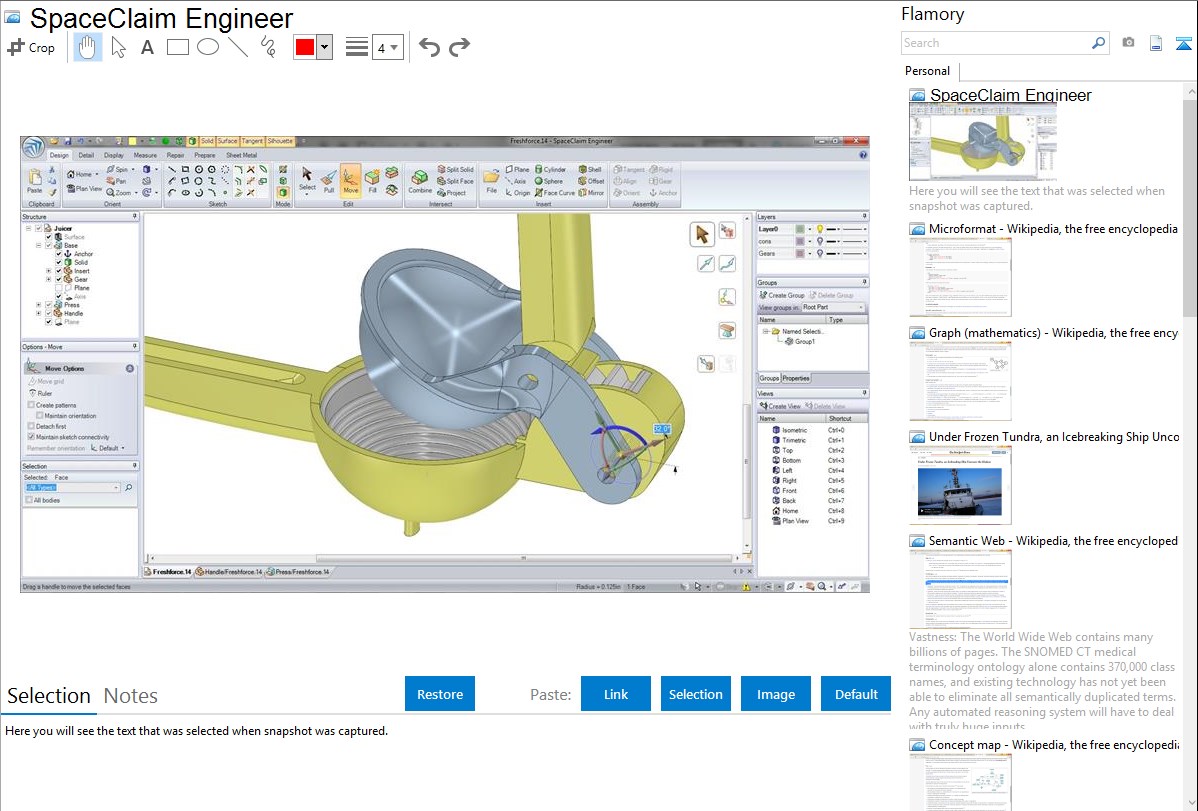1198x811 pixels.
Task: Expand the Gear tree node
Action: click(48, 279)
